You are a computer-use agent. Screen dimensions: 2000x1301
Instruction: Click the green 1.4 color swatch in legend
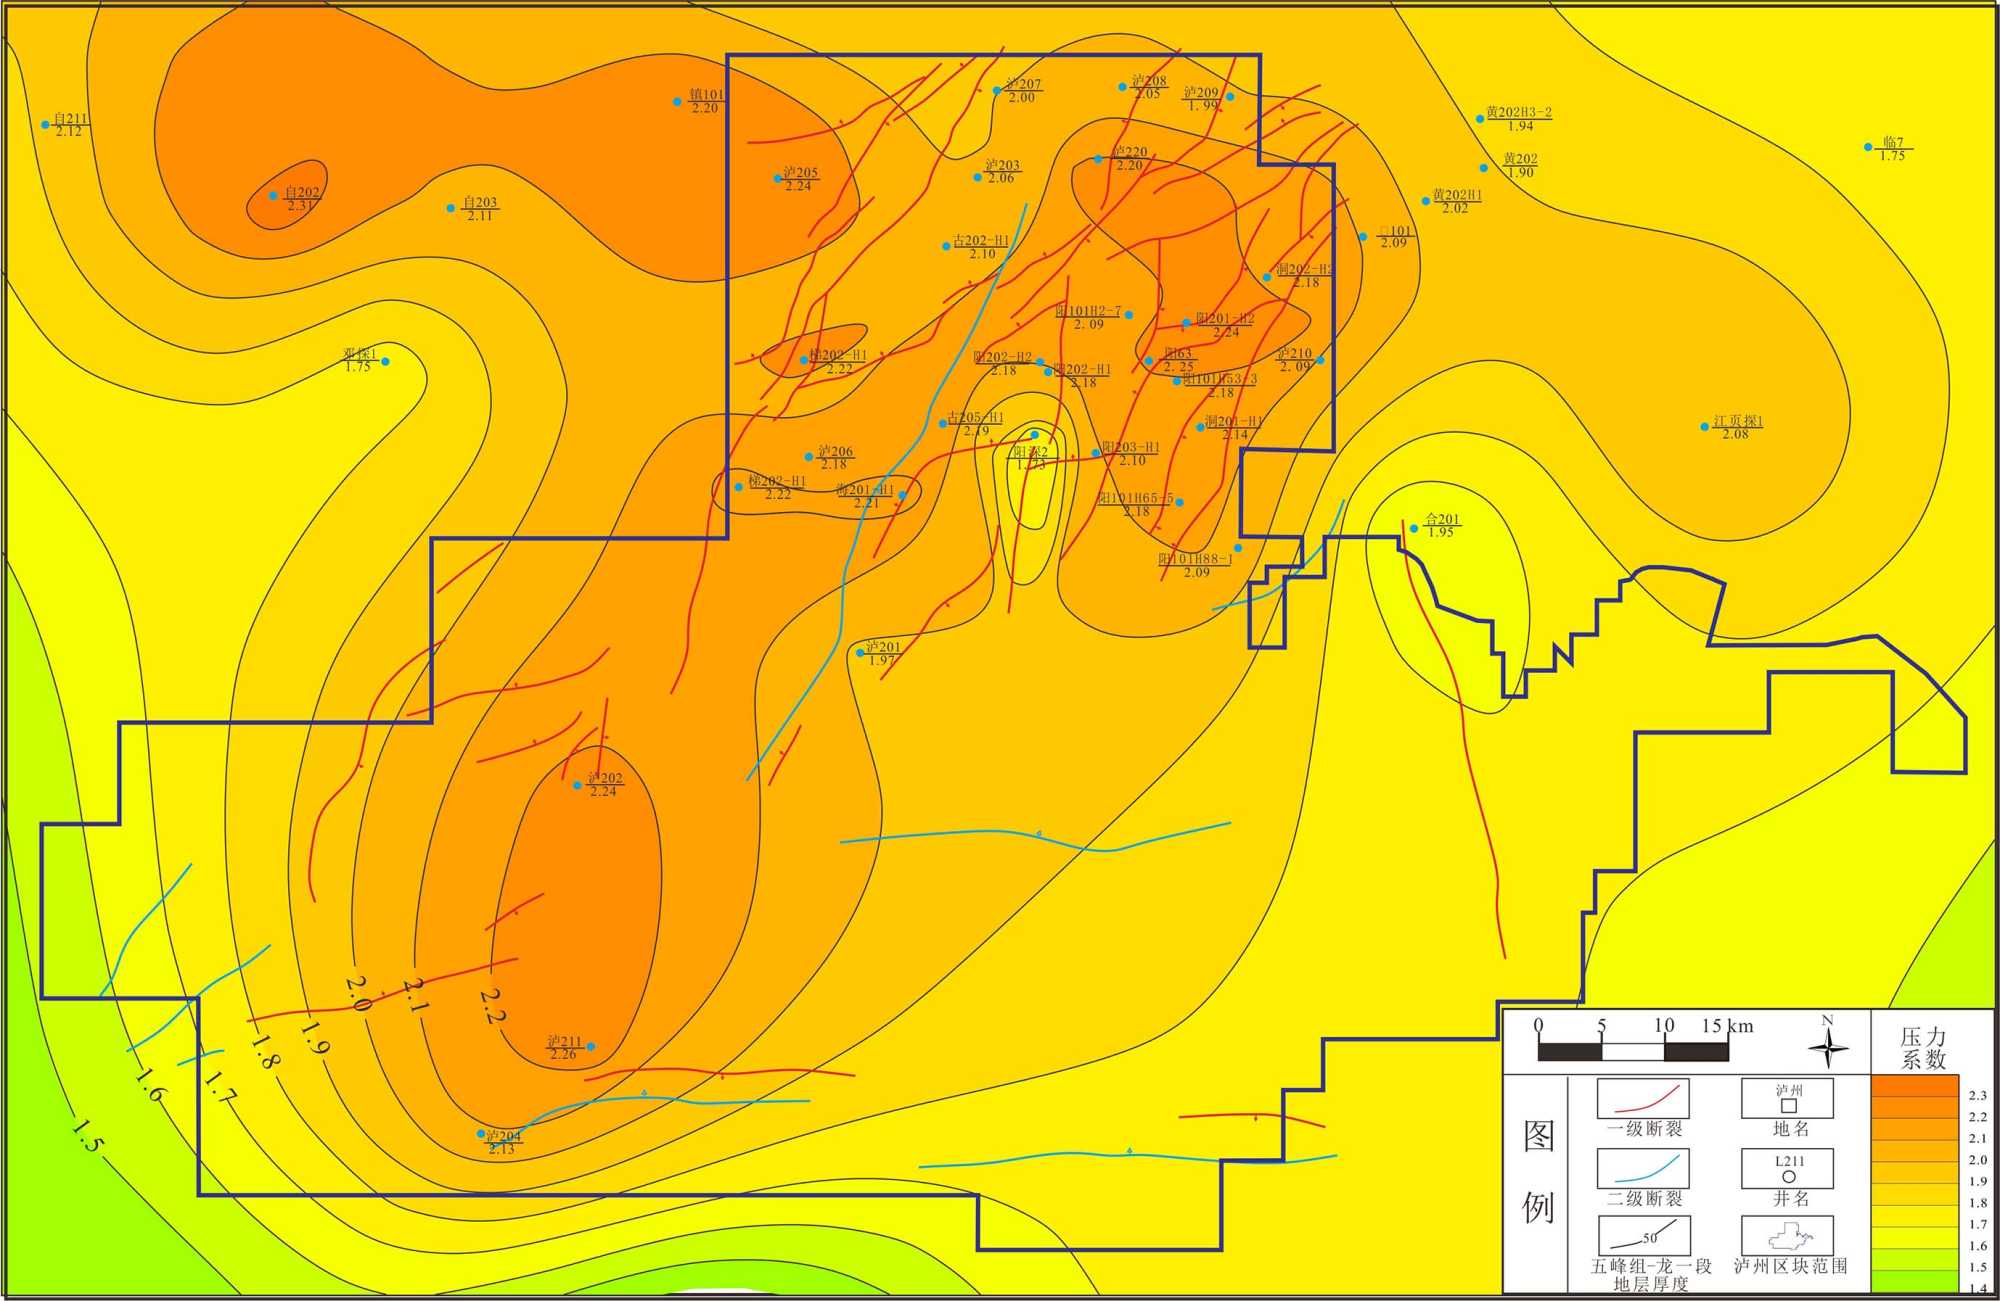pyautogui.click(x=1914, y=1281)
